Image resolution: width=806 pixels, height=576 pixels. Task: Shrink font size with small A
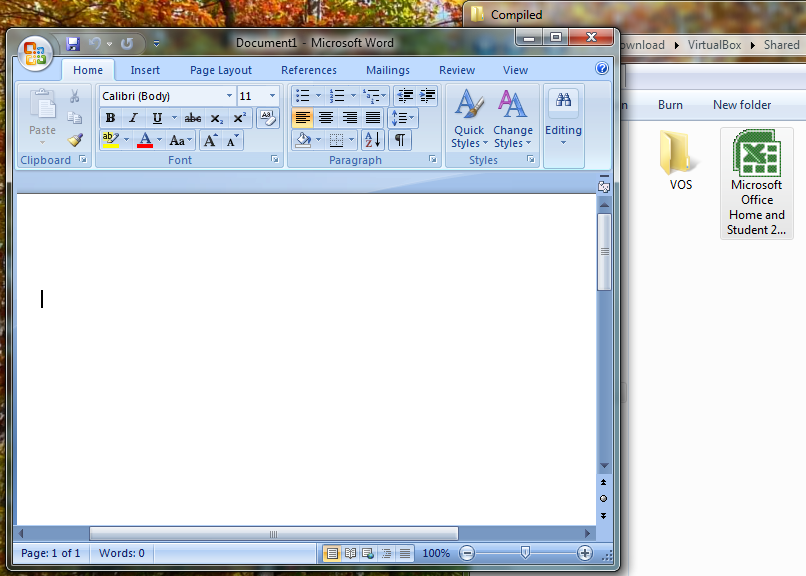[x=232, y=141]
